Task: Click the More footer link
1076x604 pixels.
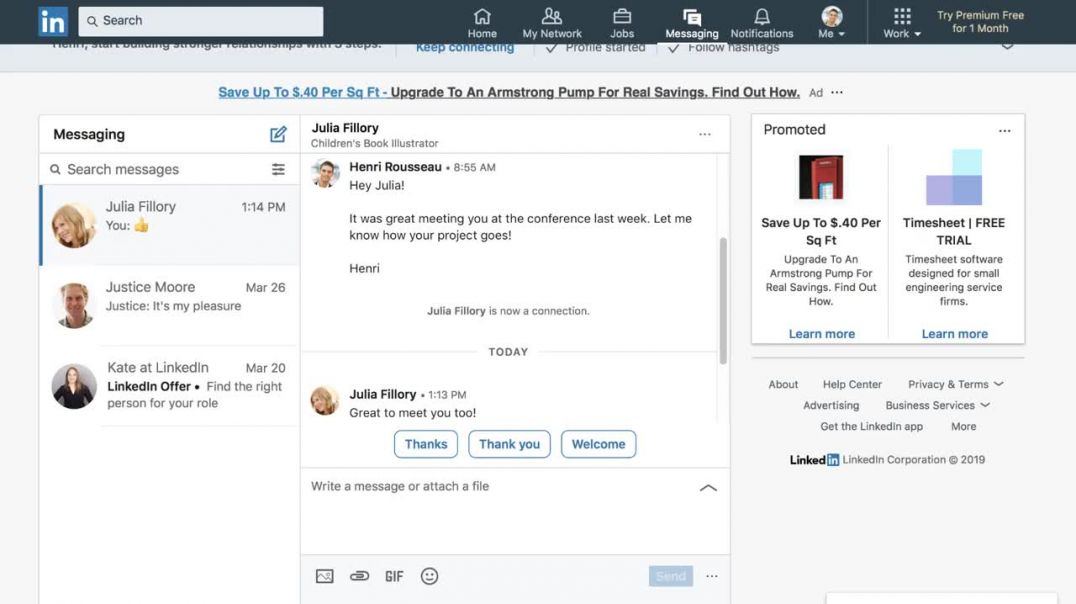Action: 963,426
